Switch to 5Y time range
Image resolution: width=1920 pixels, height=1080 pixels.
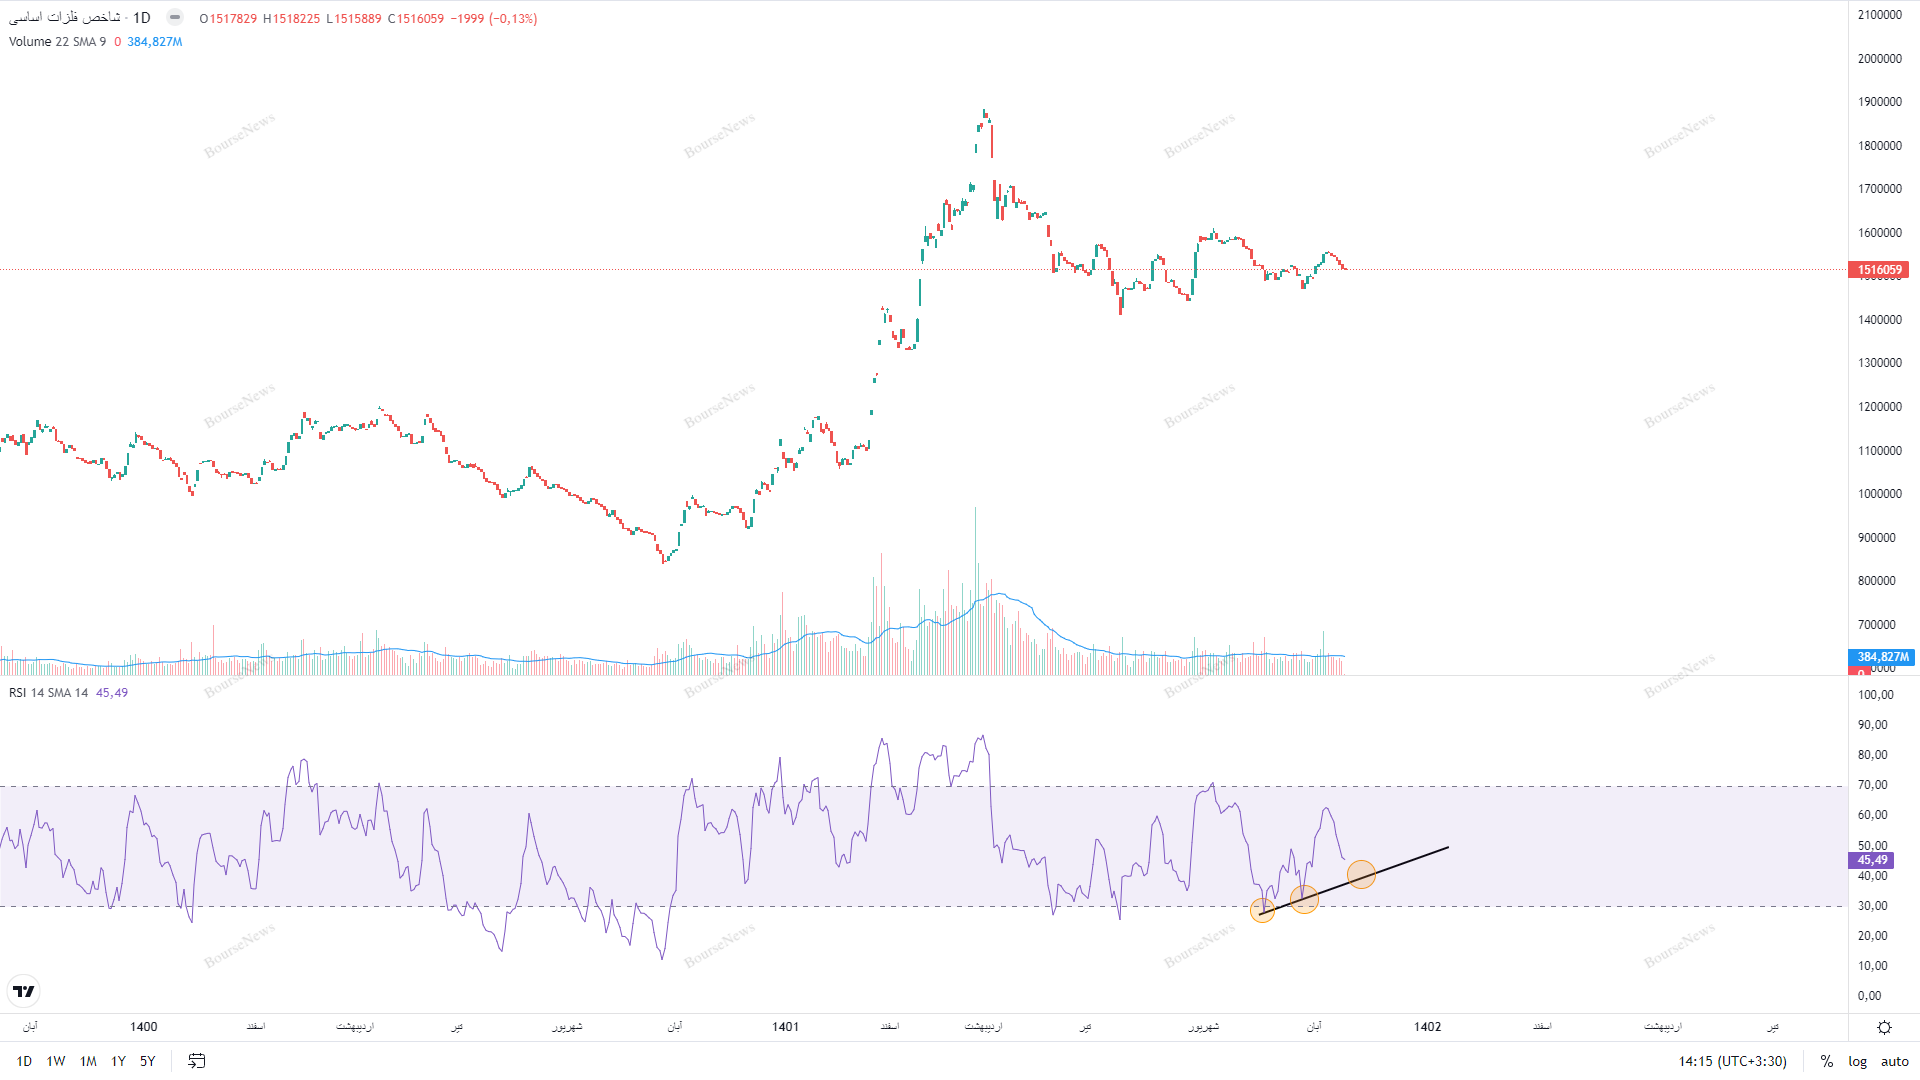(x=147, y=1061)
